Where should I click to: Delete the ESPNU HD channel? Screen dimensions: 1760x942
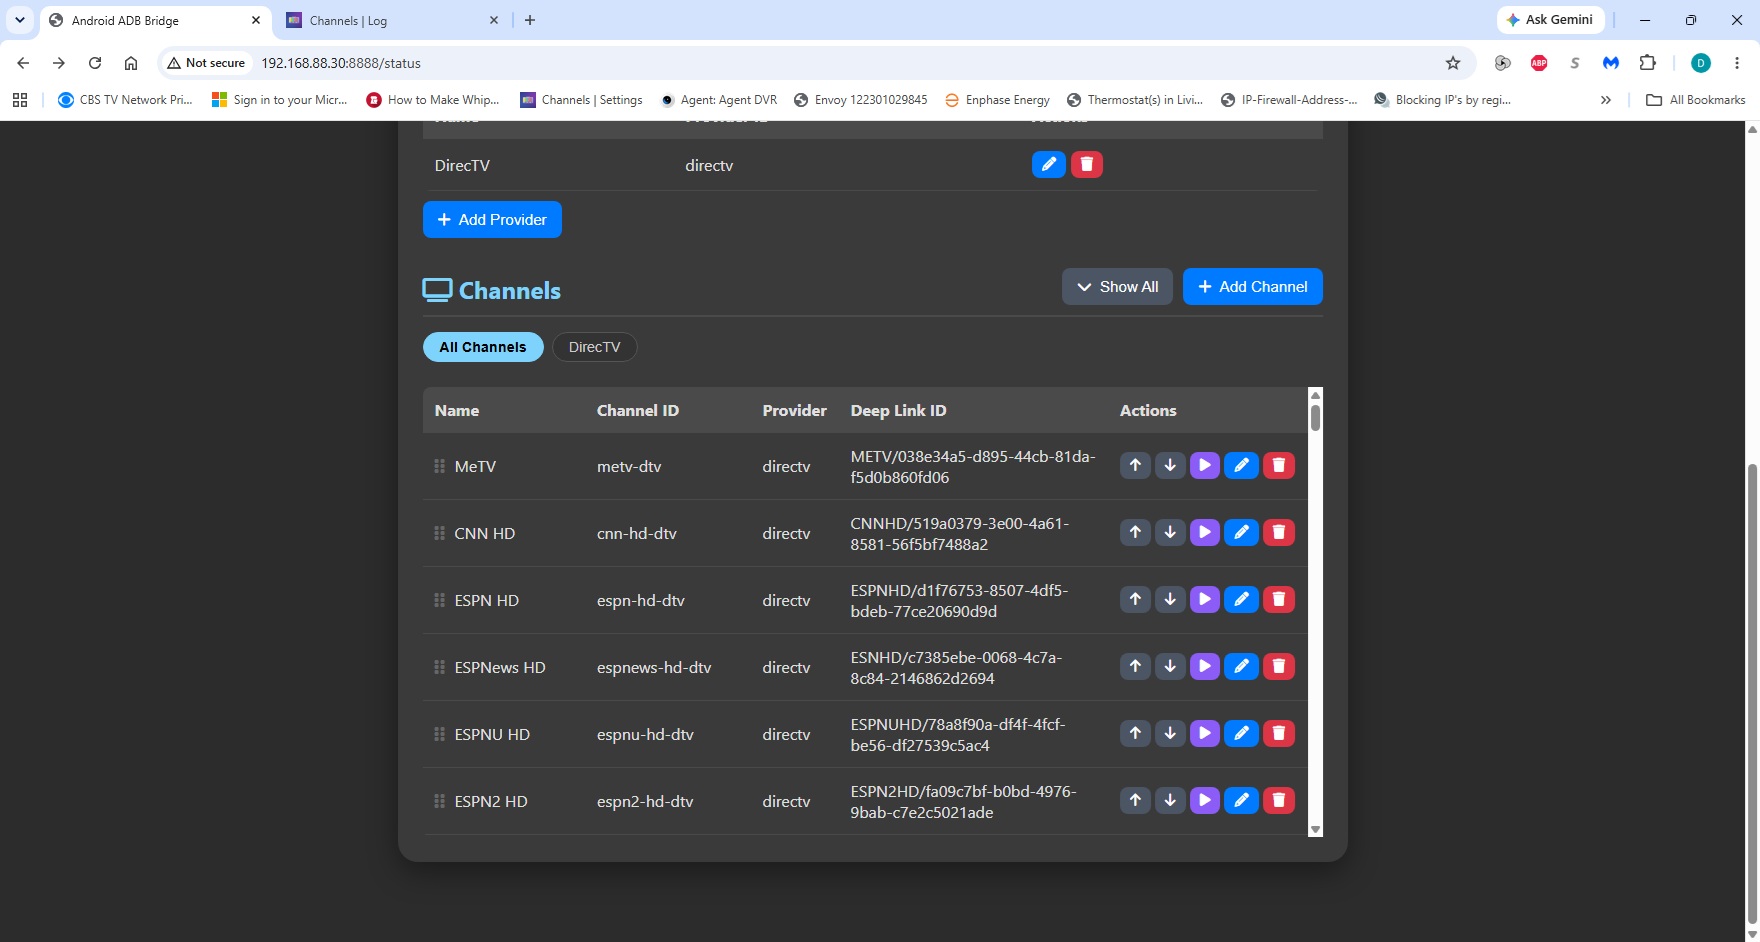(1279, 733)
